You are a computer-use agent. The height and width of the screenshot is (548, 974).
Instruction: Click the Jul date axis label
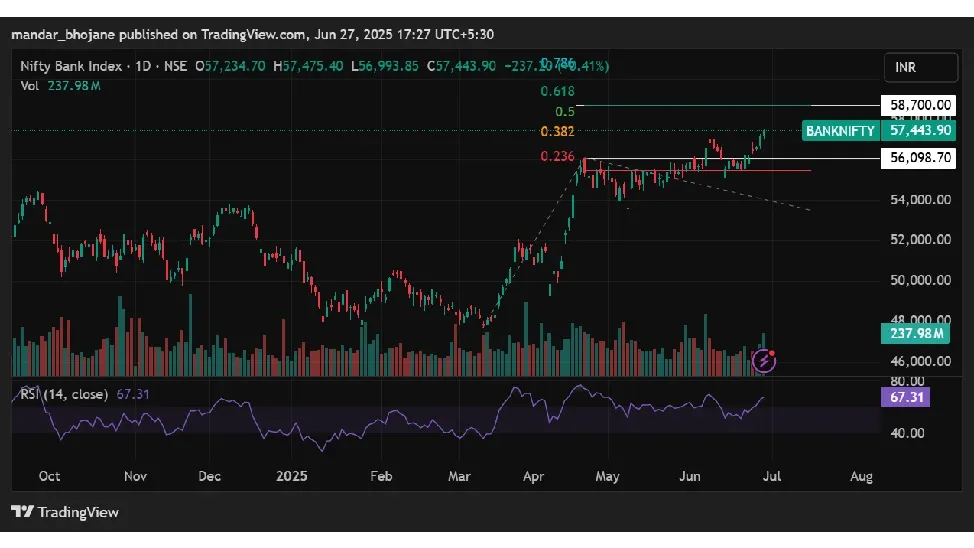(x=771, y=476)
